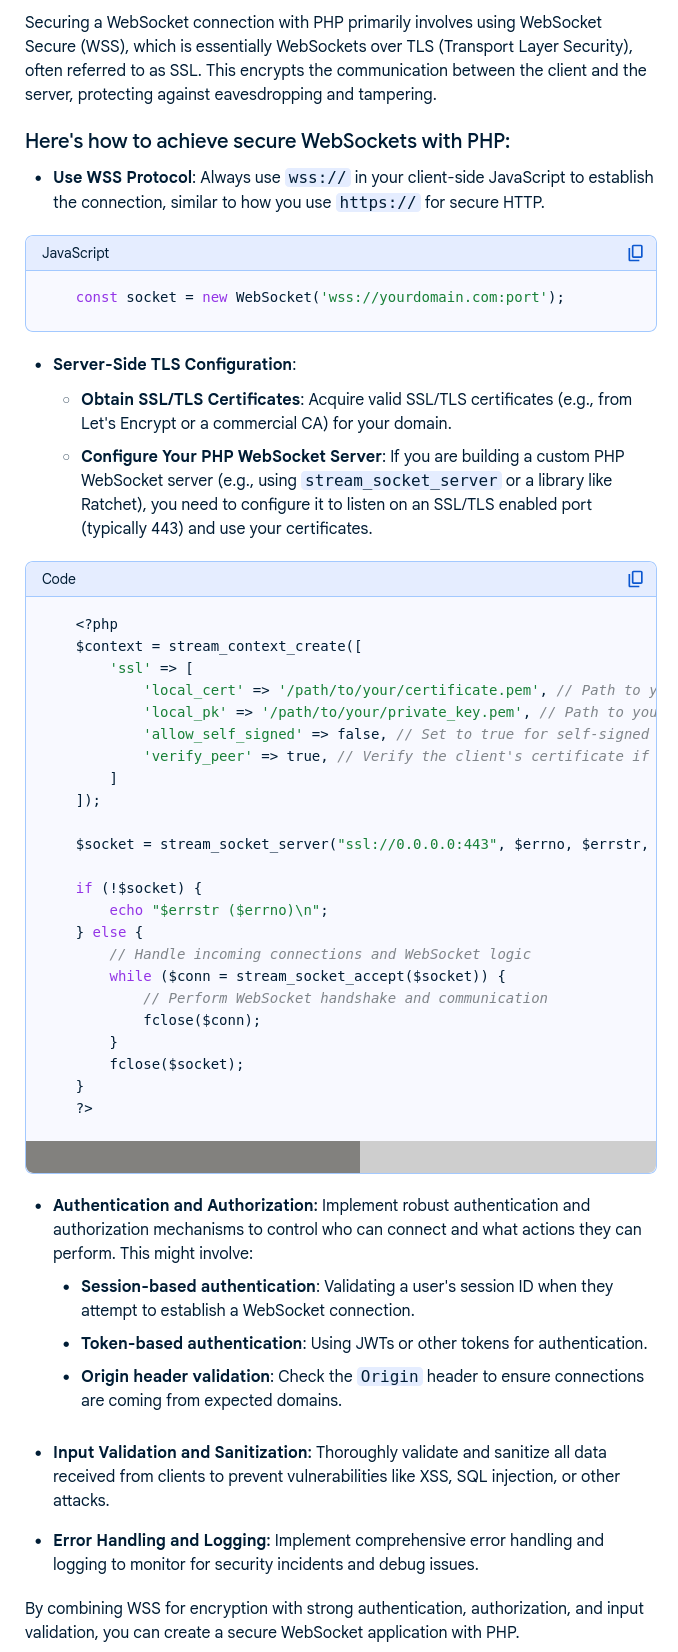Click the bold 'Server-Side TLS Configuration' text
678x1652 pixels.
pos(172,364)
